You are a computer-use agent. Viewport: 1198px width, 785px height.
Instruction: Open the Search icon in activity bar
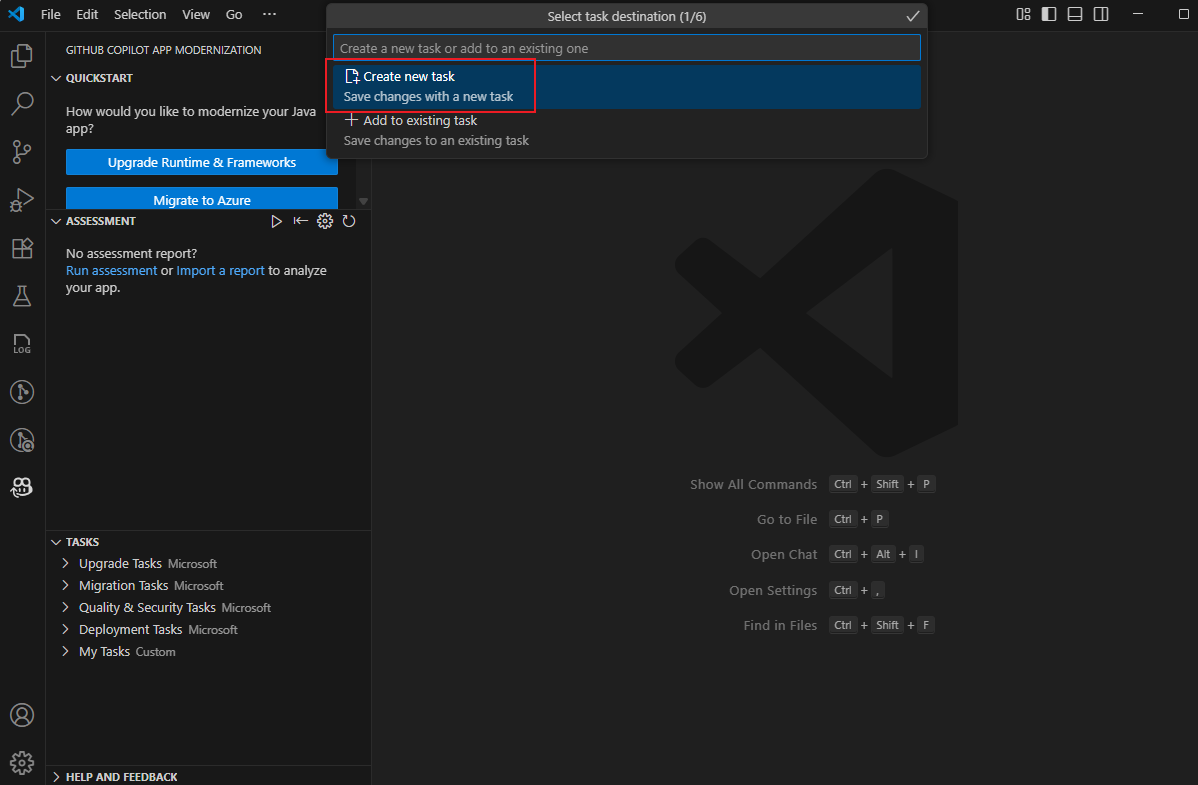pos(22,104)
